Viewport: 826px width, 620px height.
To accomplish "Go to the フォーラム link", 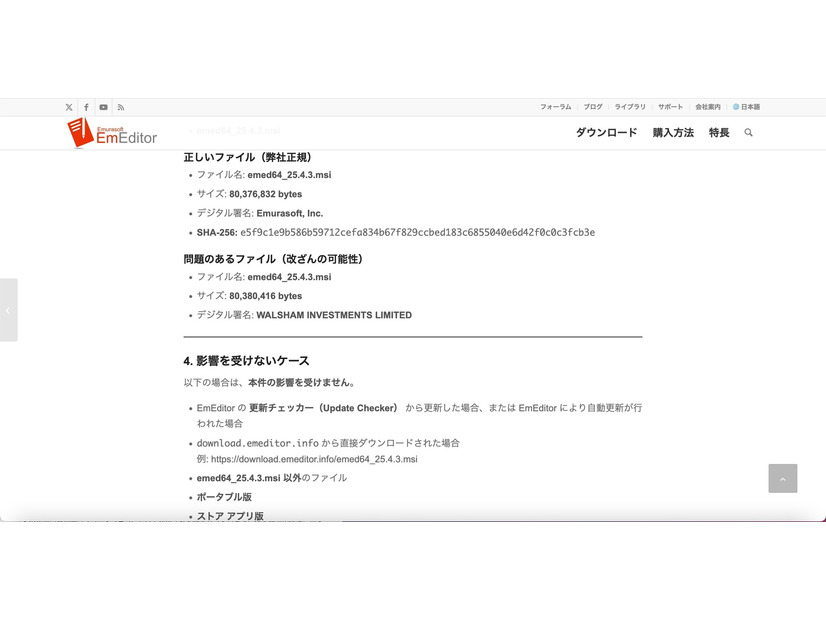I will coord(555,107).
